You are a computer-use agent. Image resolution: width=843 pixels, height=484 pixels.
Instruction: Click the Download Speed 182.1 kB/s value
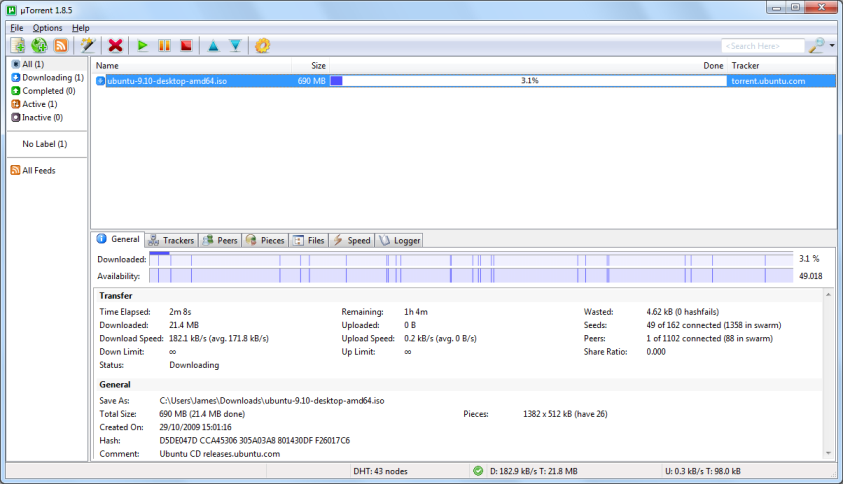point(219,338)
